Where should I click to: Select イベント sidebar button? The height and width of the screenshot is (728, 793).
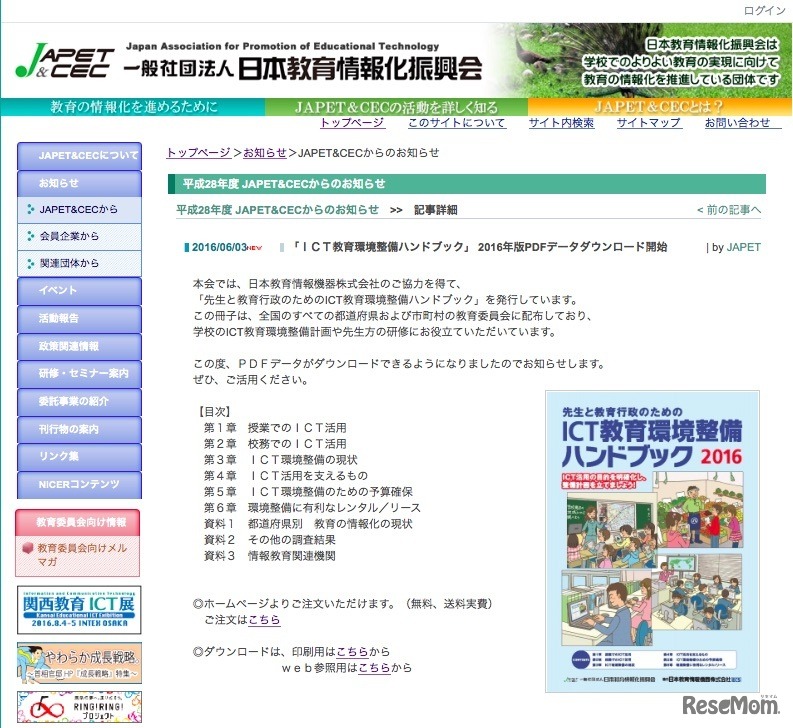[79, 291]
